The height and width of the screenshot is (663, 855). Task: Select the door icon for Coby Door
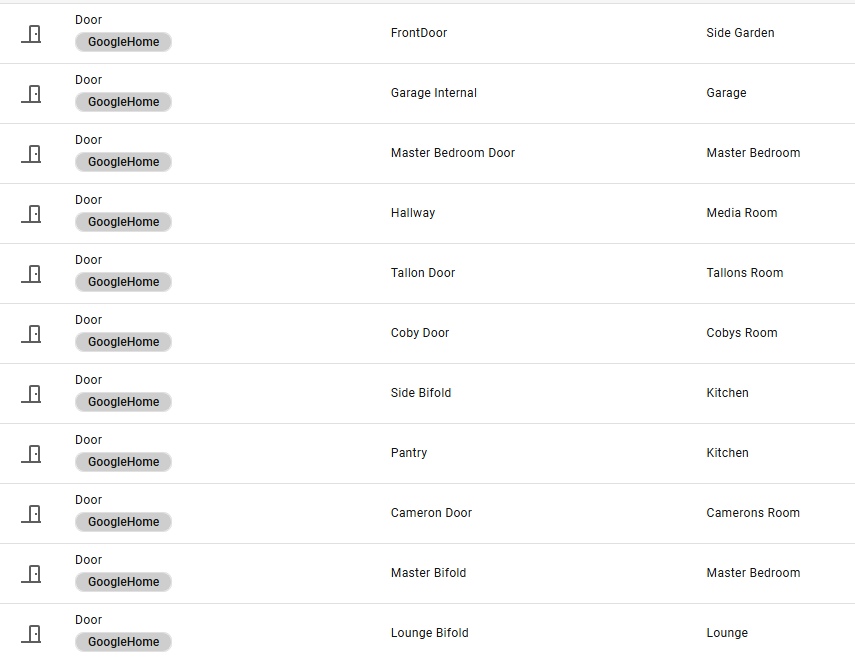click(x=32, y=334)
